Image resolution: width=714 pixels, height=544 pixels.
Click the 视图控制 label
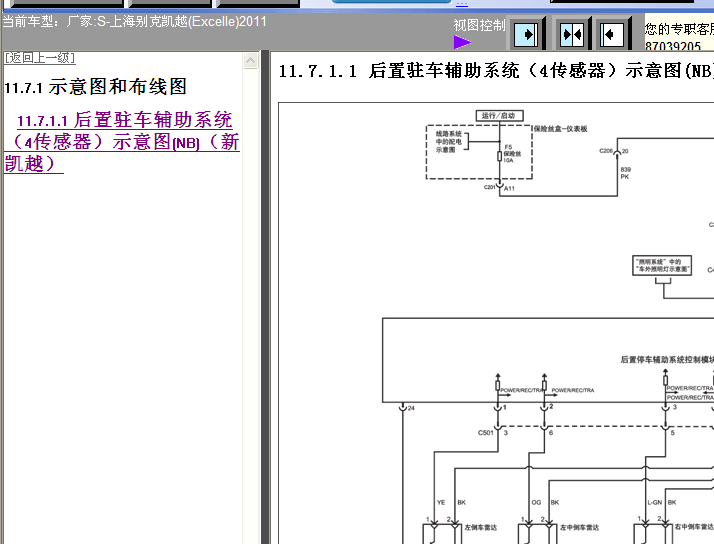pos(479,25)
